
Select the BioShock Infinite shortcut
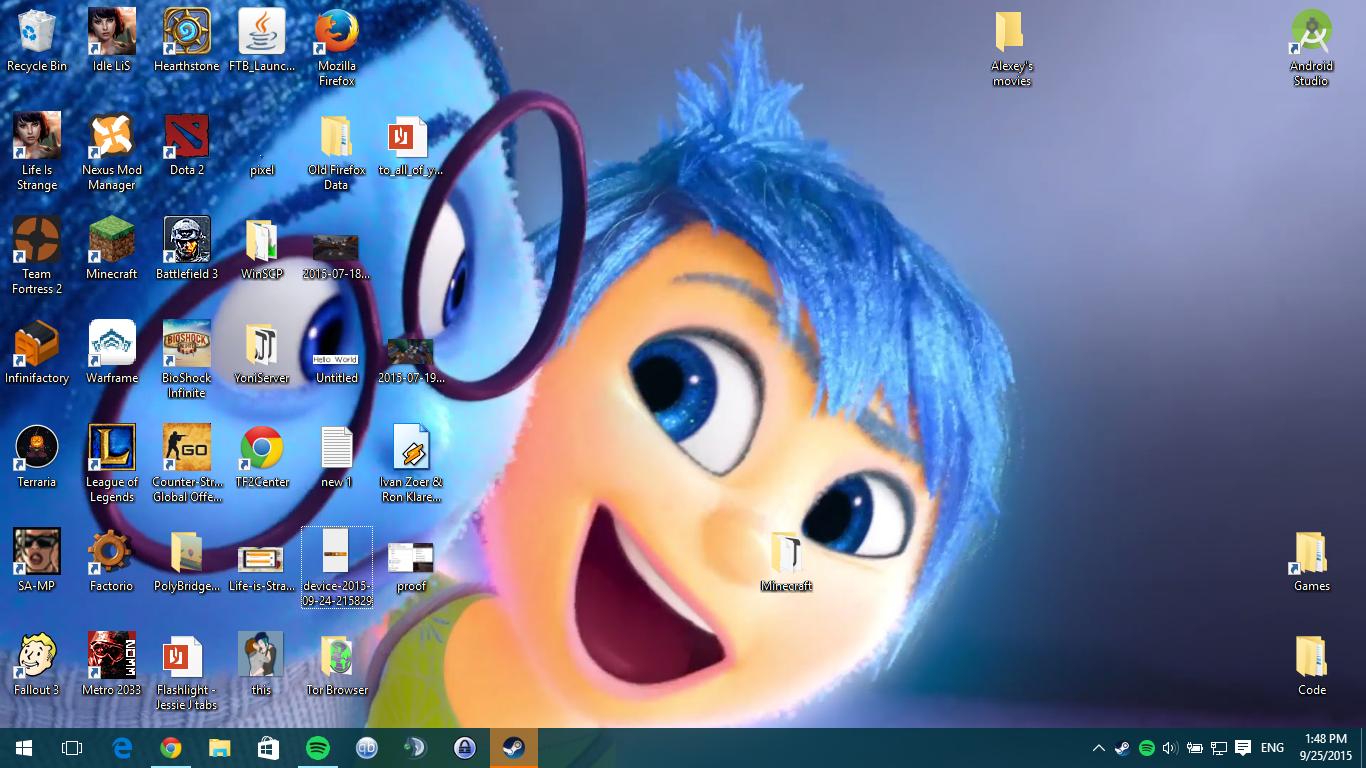[x=186, y=359]
